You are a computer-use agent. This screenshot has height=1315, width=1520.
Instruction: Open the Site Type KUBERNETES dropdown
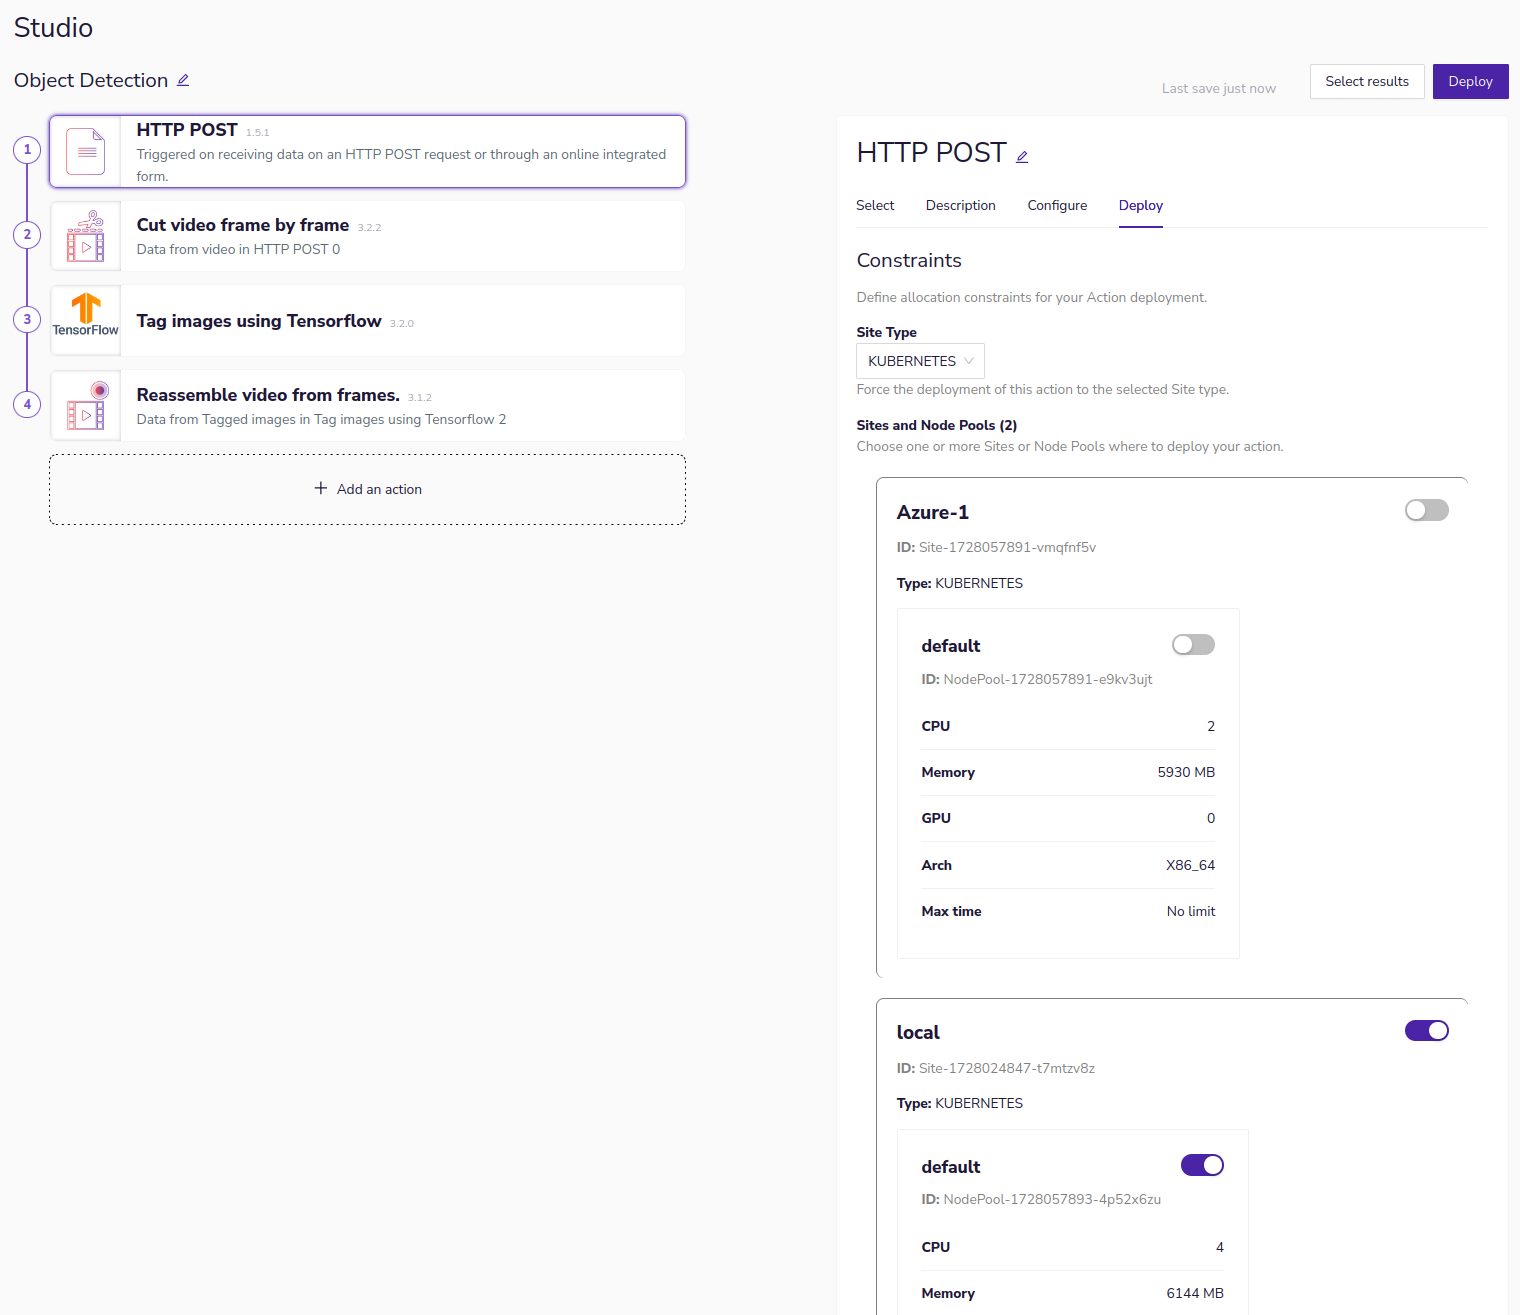click(x=920, y=361)
